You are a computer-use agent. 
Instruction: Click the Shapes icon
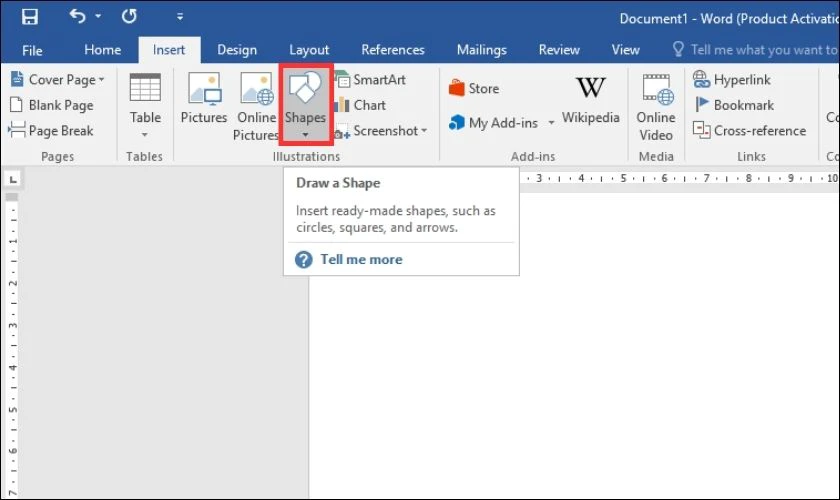point(305,87)
